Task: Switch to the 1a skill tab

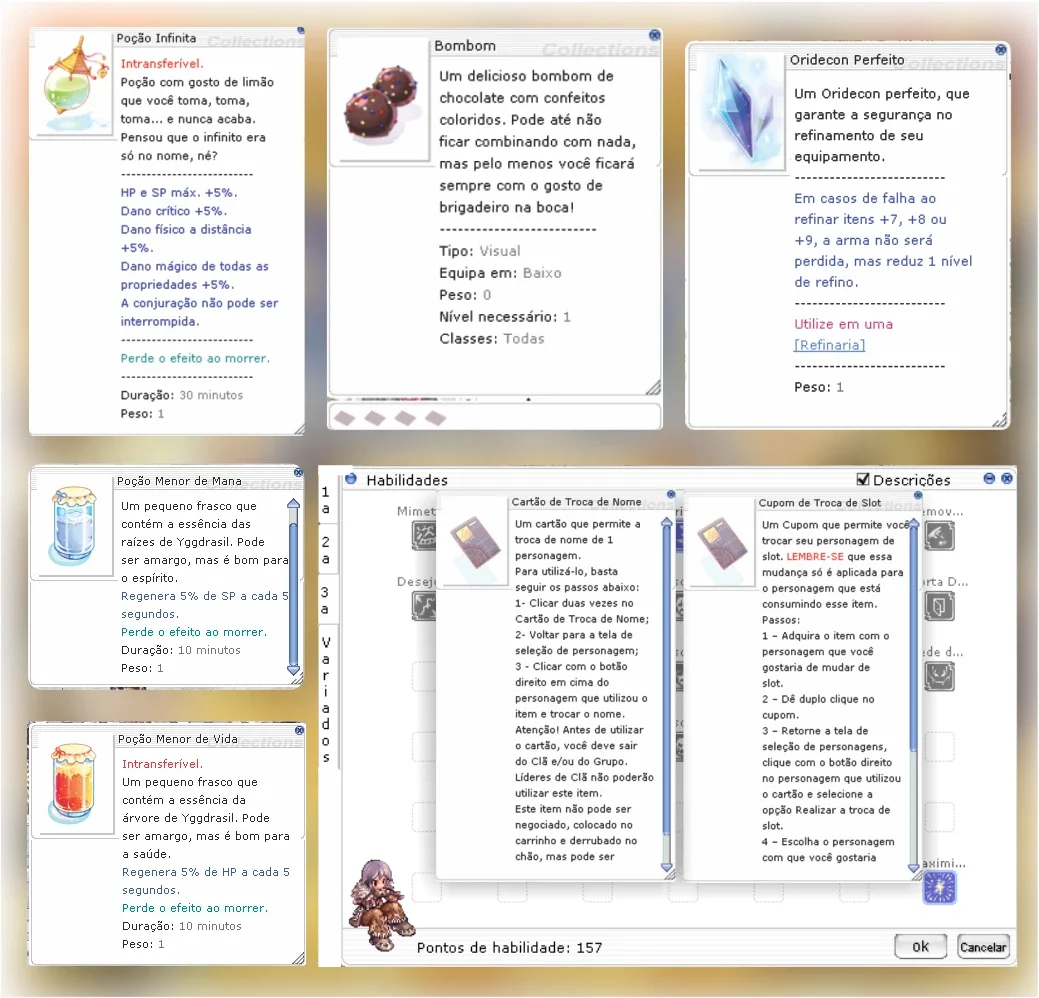Action: tap(325, 500)
